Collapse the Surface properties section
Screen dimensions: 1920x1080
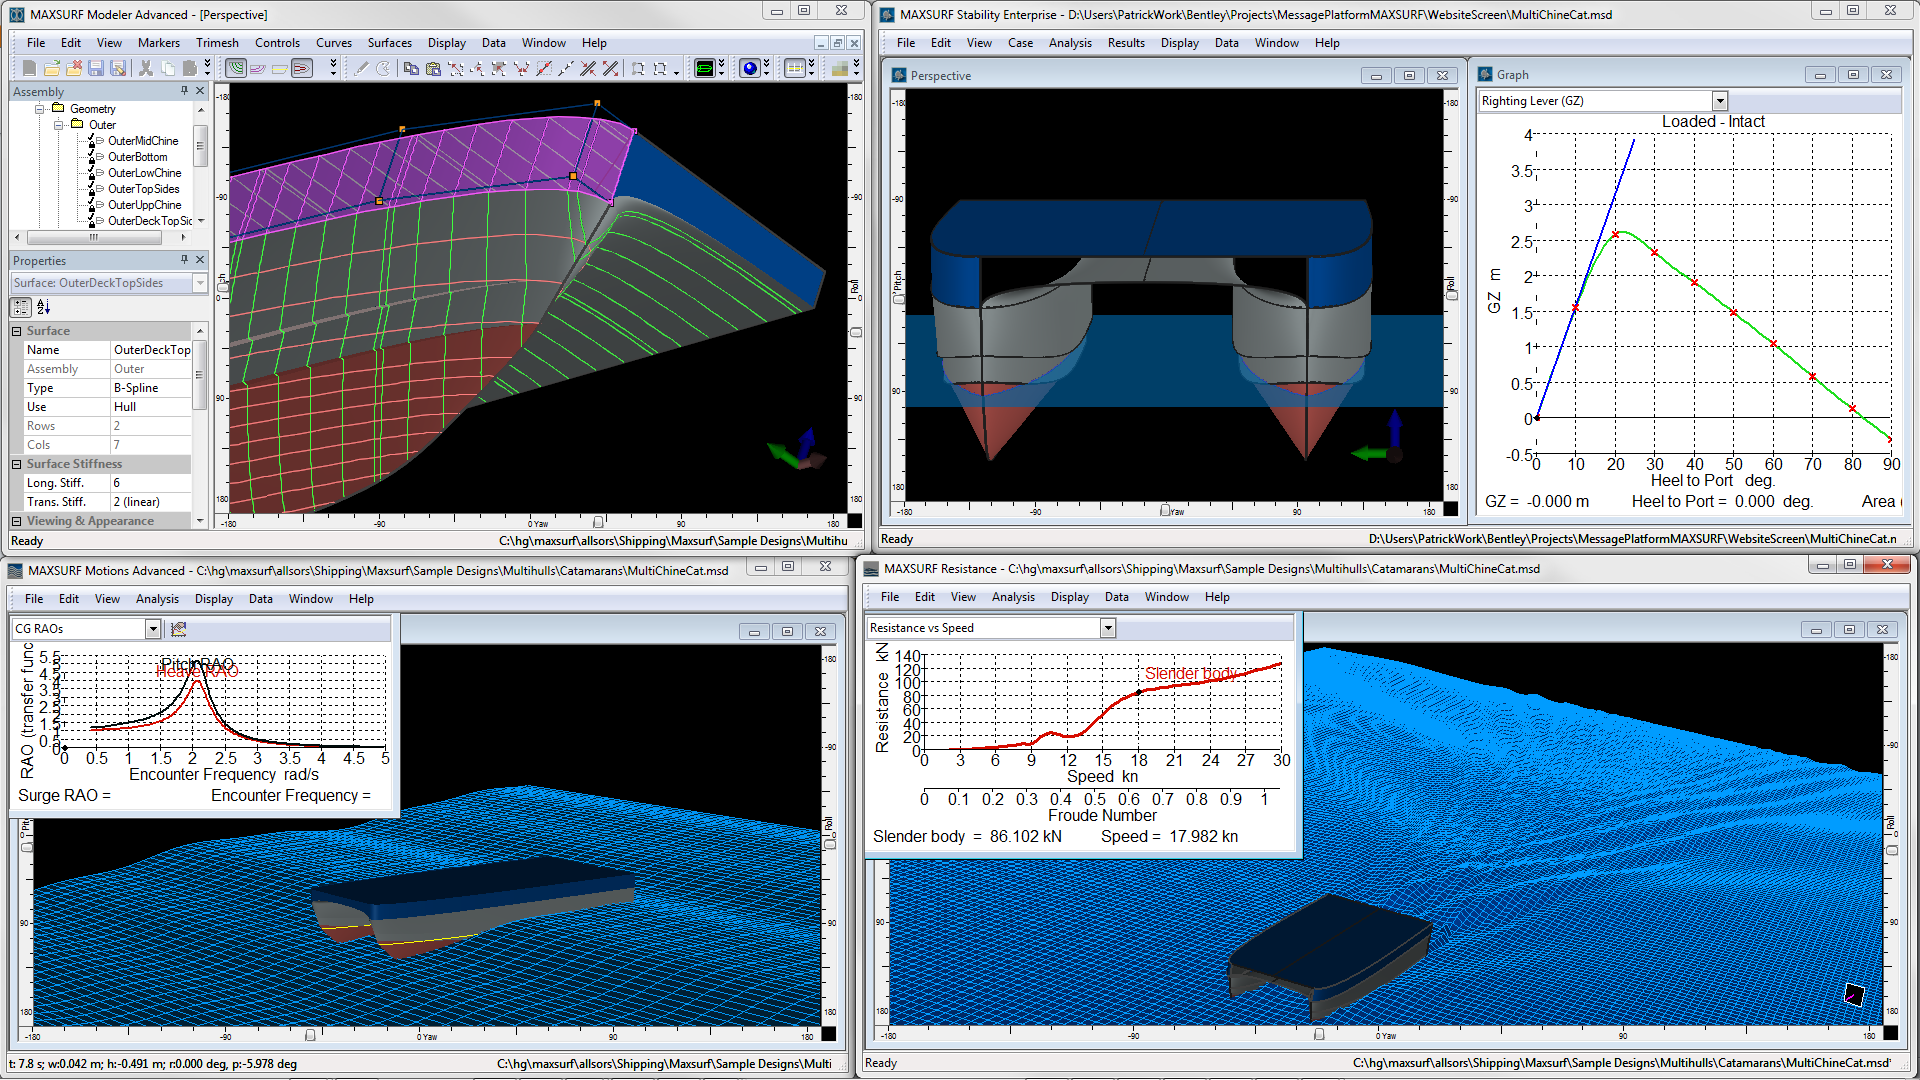click(17, 331)
